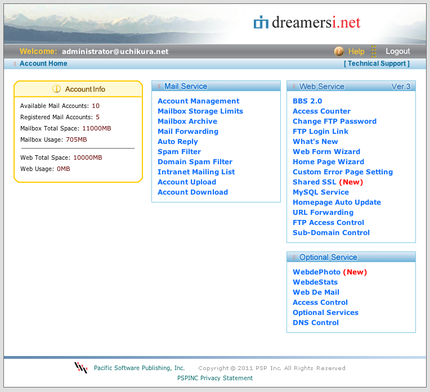Click the Pacific Software Publishing logo icon
Image resolution: width=430 pixels, height=392 pixels.
pos(81,368)
